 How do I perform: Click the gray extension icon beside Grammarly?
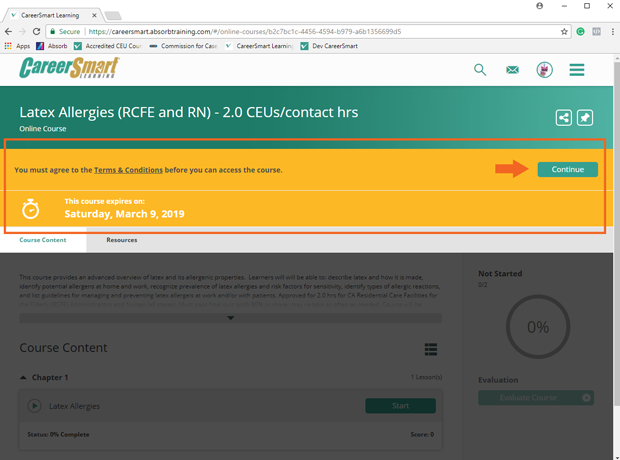coord(596,32)
